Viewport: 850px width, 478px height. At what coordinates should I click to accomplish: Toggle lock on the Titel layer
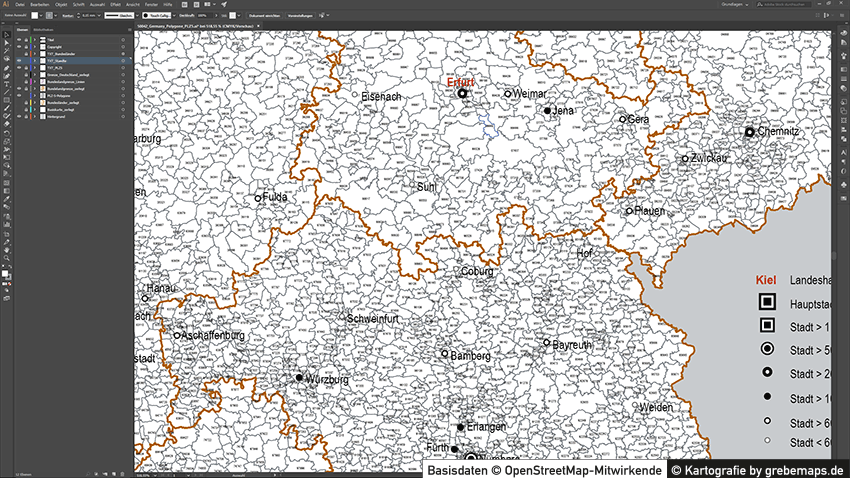click(26, 40)
